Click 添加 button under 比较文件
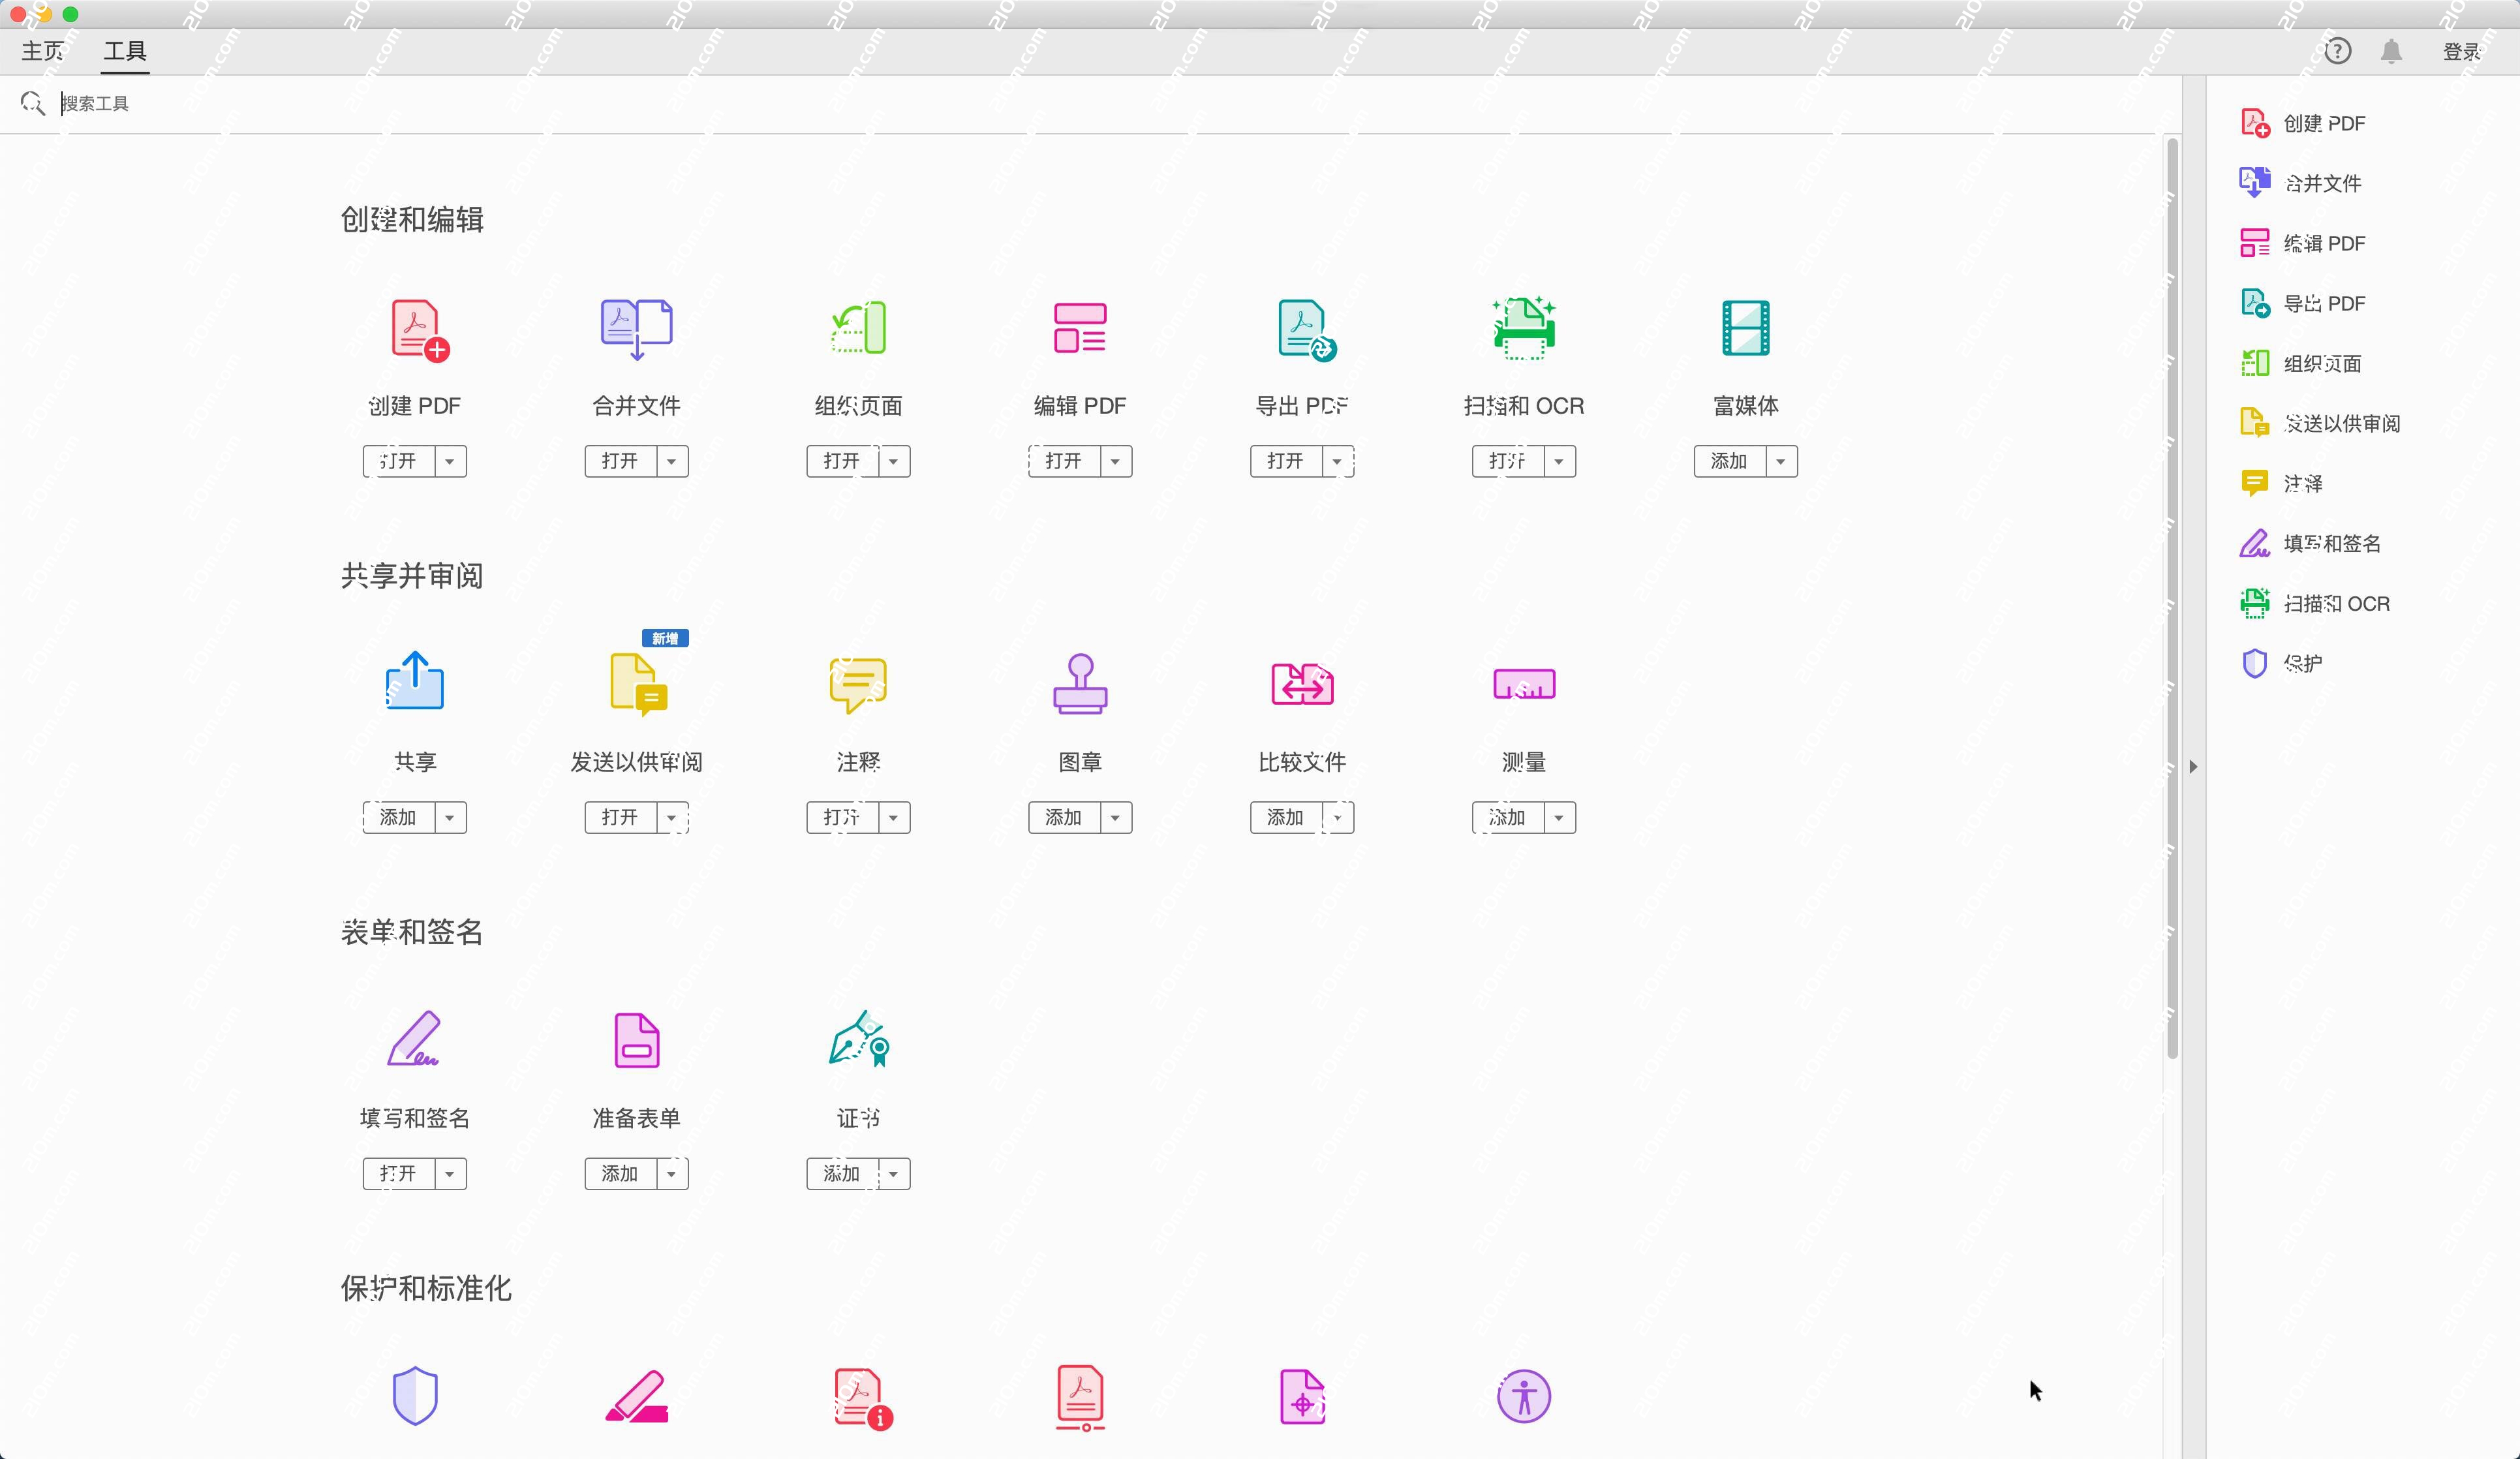 [1286, 817]
